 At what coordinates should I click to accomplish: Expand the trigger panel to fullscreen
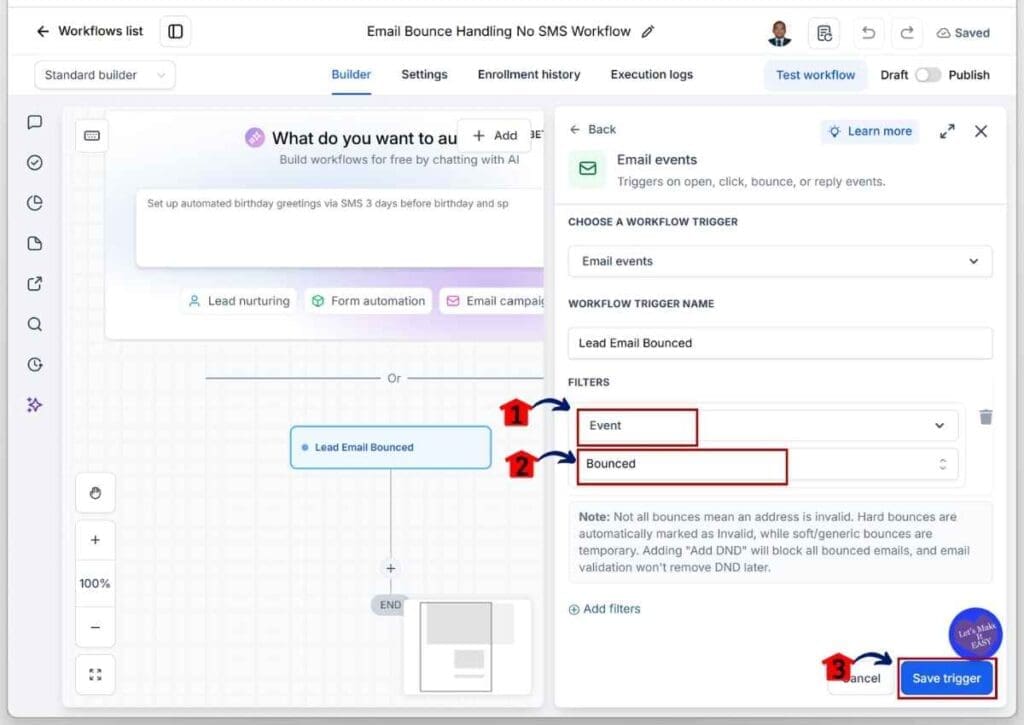(x=947, y=131)
